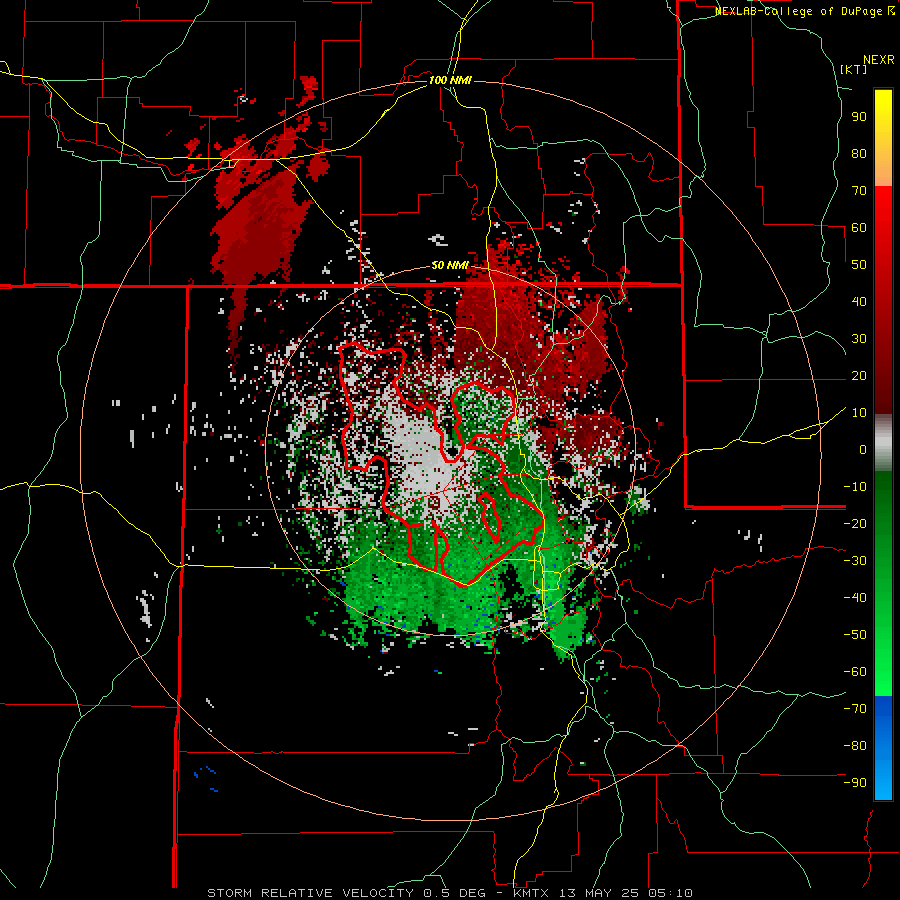Click the "-60" scale value
Image resolution: width=900 pixels, height=900 pixels.
coord(855,672)
